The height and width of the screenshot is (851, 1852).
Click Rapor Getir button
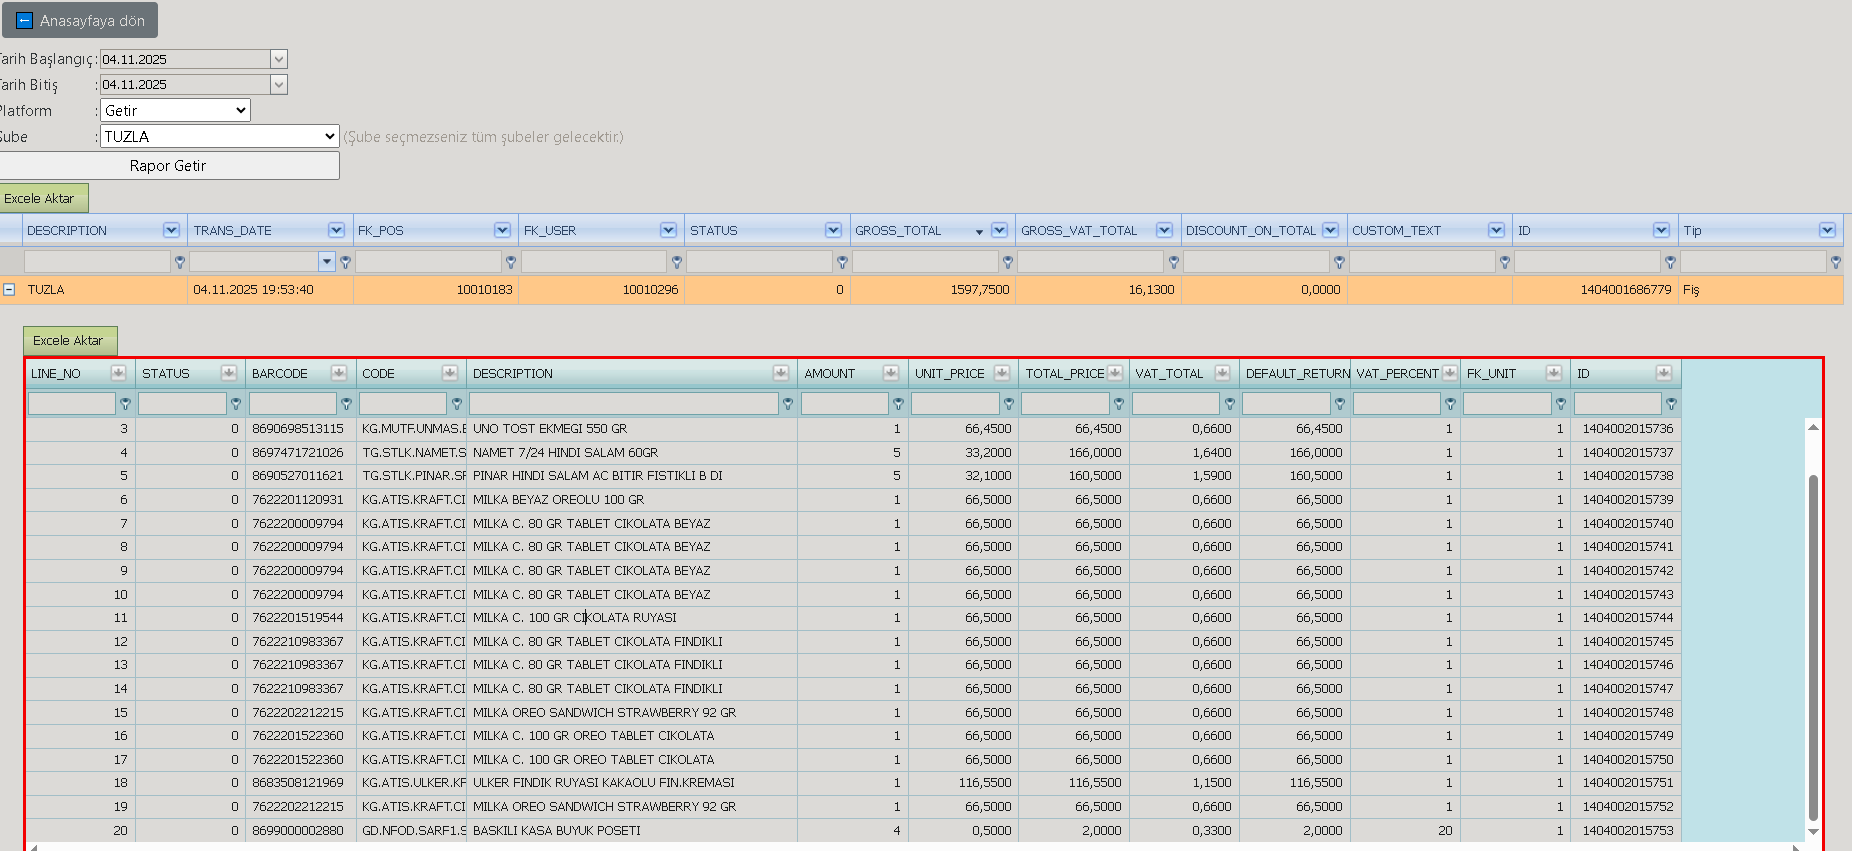[x=168, y=166]
